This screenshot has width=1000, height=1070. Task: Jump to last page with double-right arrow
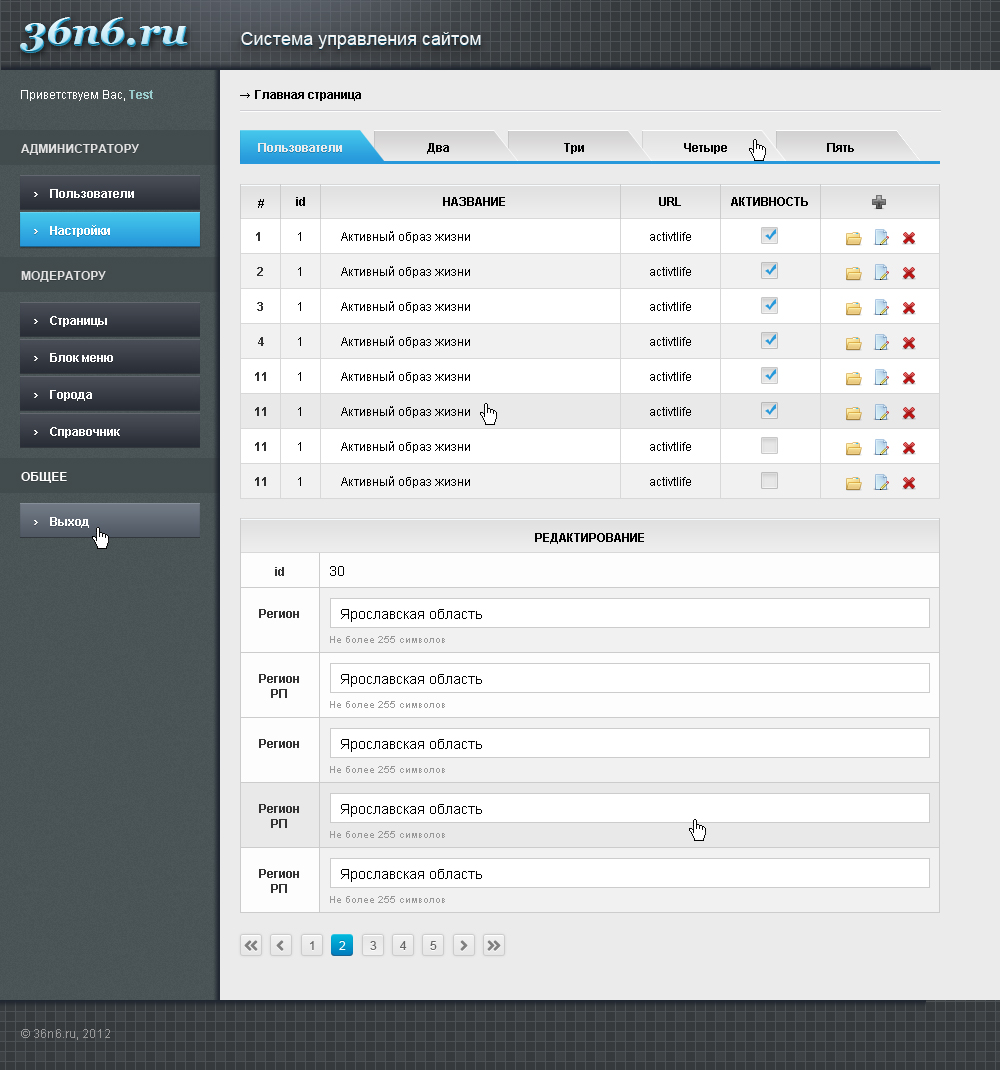[494, 945]
